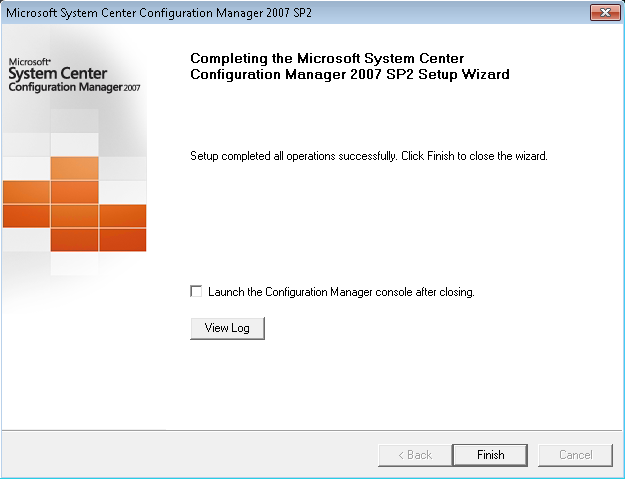Click 'Setup completed all operations successfully' text
The width and height of the screenshot is (625, 479).
point(294,156)
